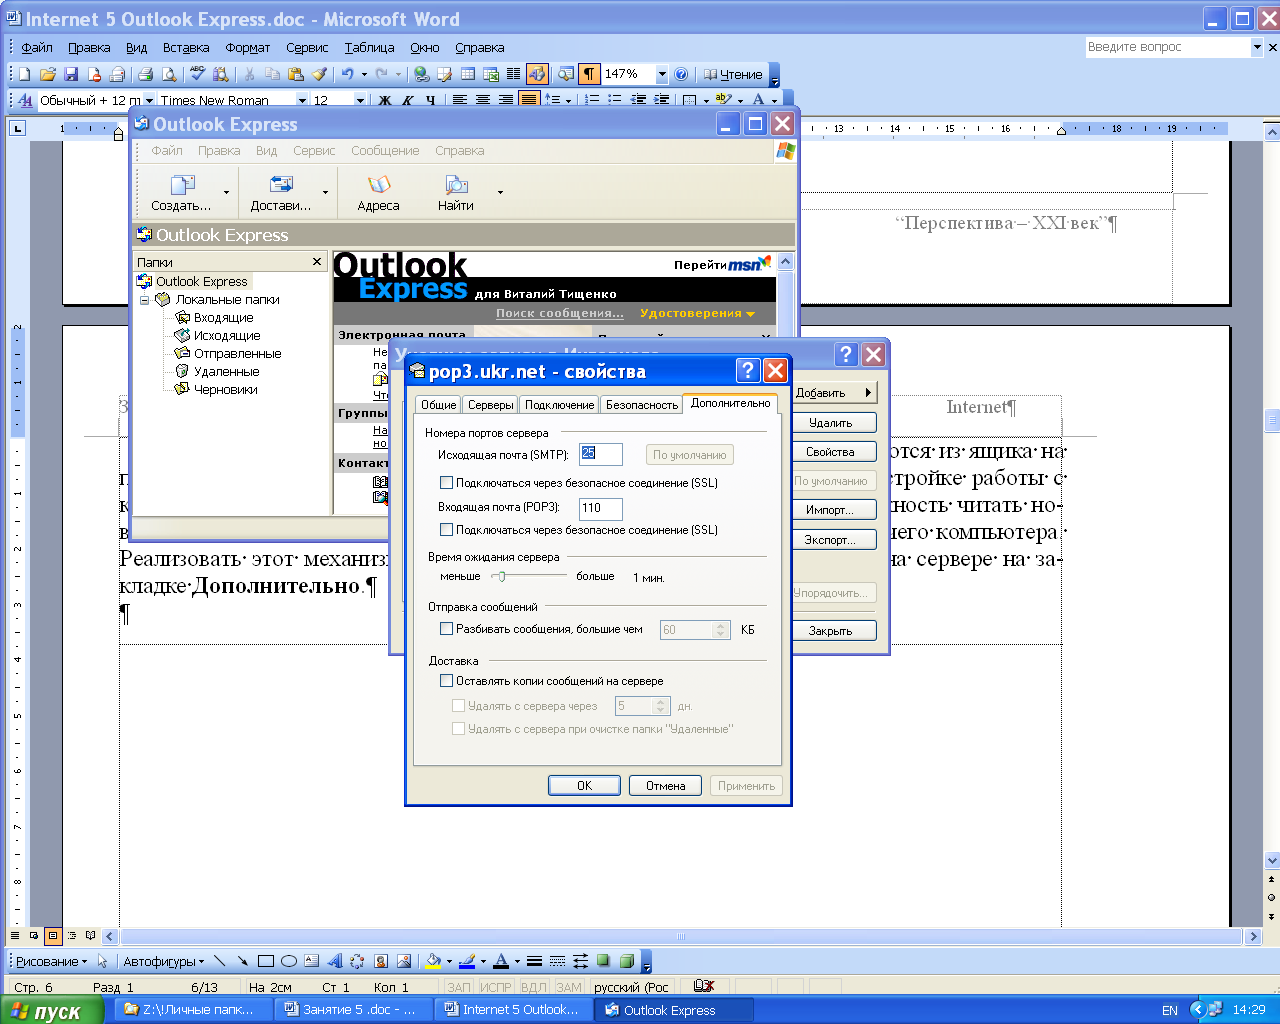Image resolution: width=1280 pixels, height=1024 pixels.
Task: Switch to the Безопасность tab
Action: point(641,405)
